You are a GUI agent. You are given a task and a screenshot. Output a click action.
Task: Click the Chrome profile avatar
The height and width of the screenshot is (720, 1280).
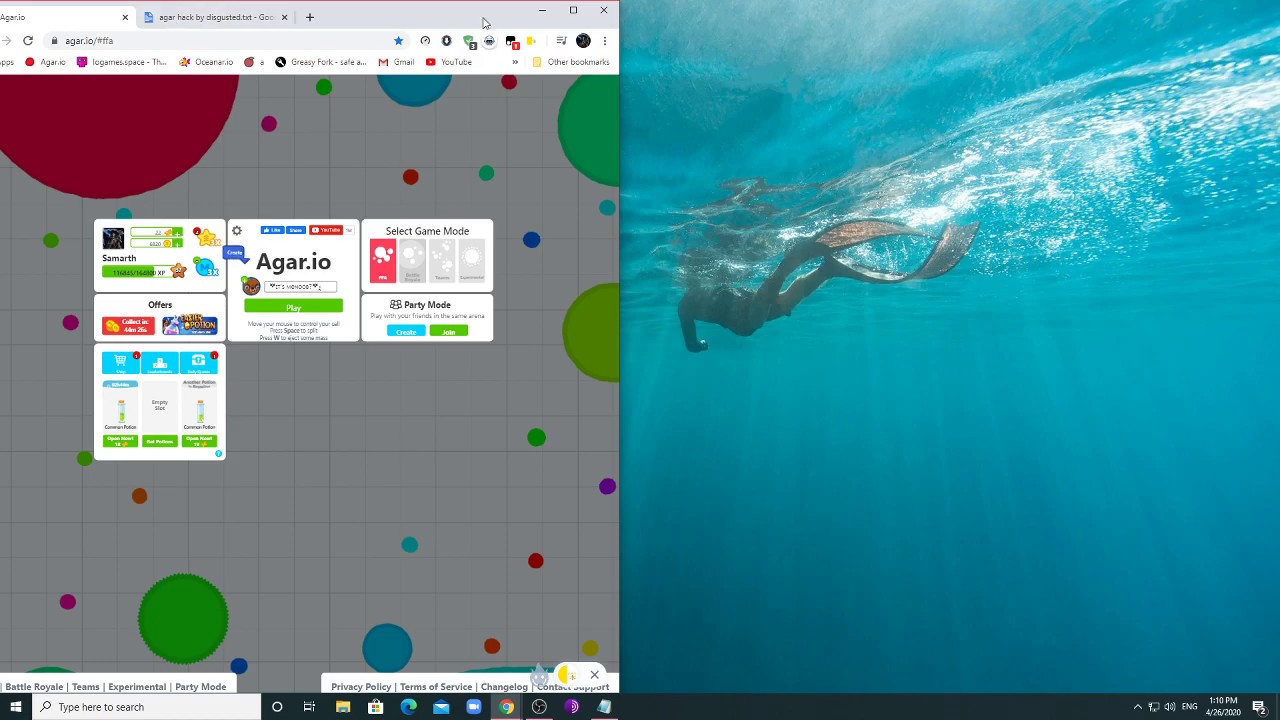click(x=583, y=41)
